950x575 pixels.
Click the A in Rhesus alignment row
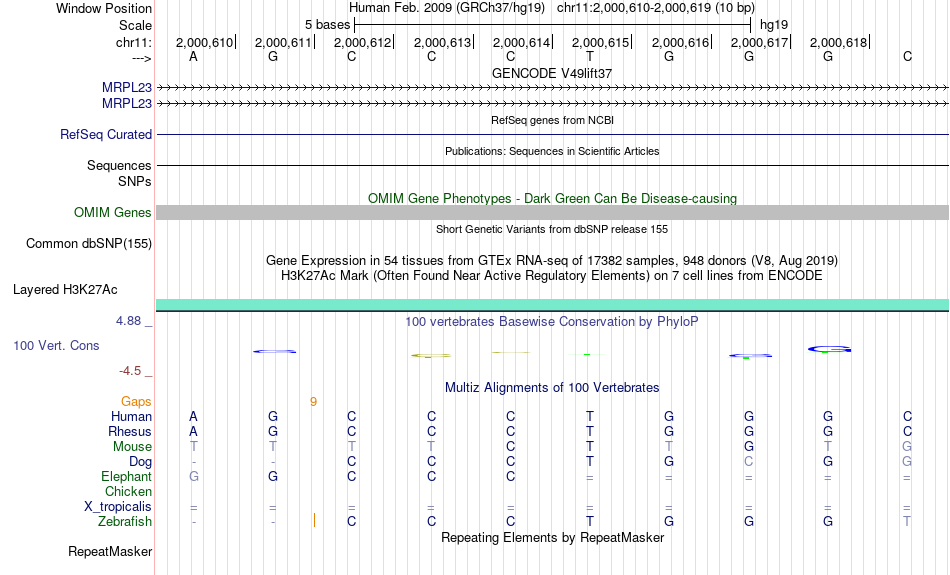(193, 431)
